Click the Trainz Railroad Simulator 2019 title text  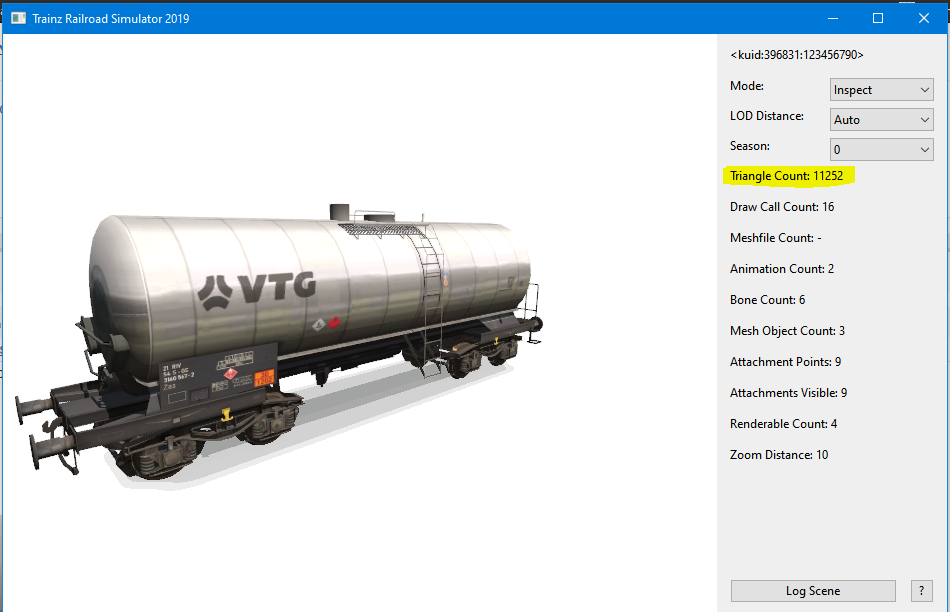(111, 19)
